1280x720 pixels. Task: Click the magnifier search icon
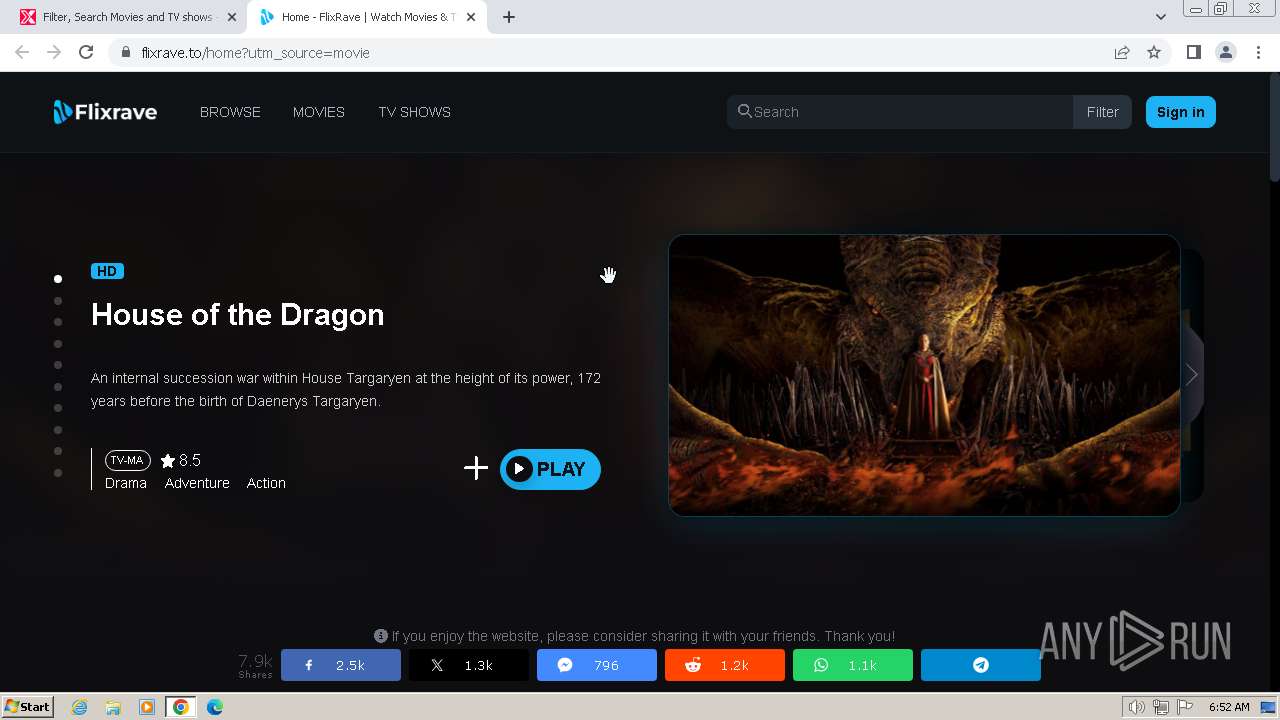(x=744, y=111)
